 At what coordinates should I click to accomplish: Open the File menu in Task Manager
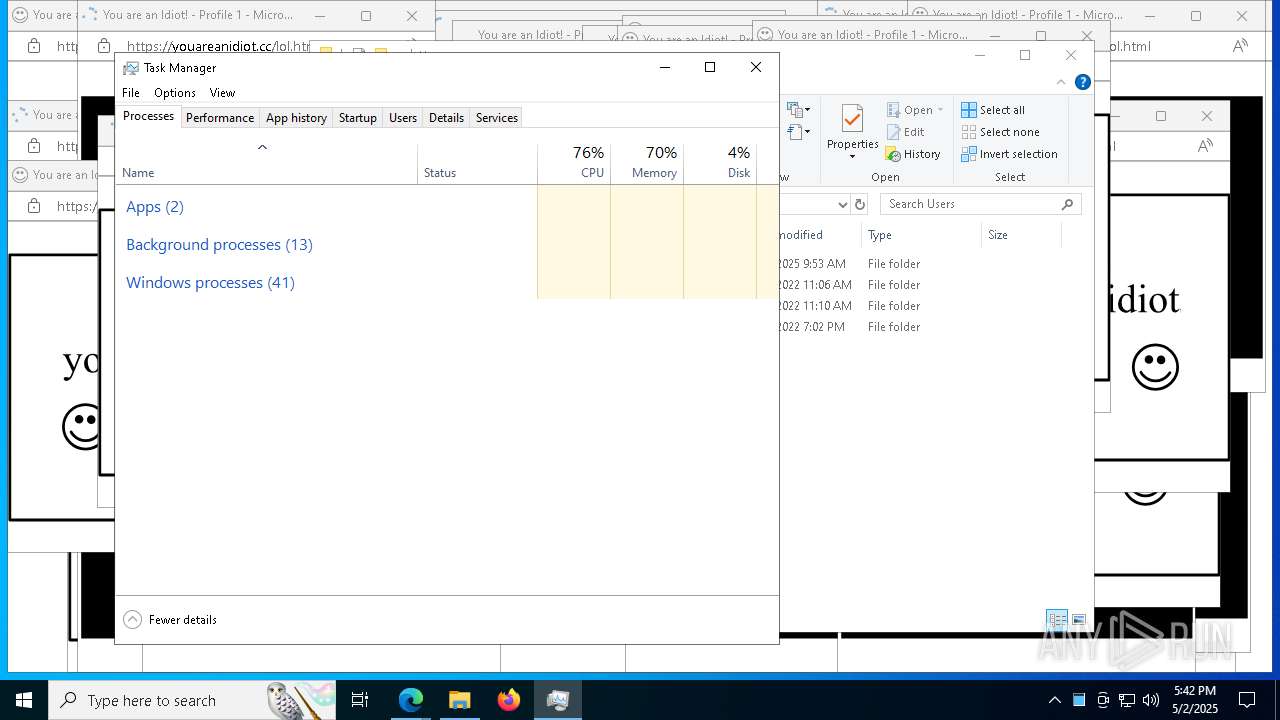(131, 92)
